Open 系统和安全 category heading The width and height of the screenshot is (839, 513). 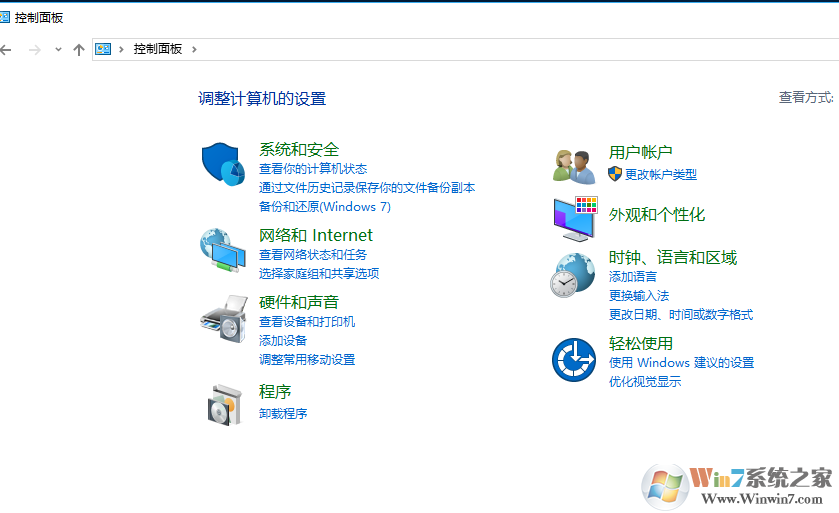pos(299,149)
